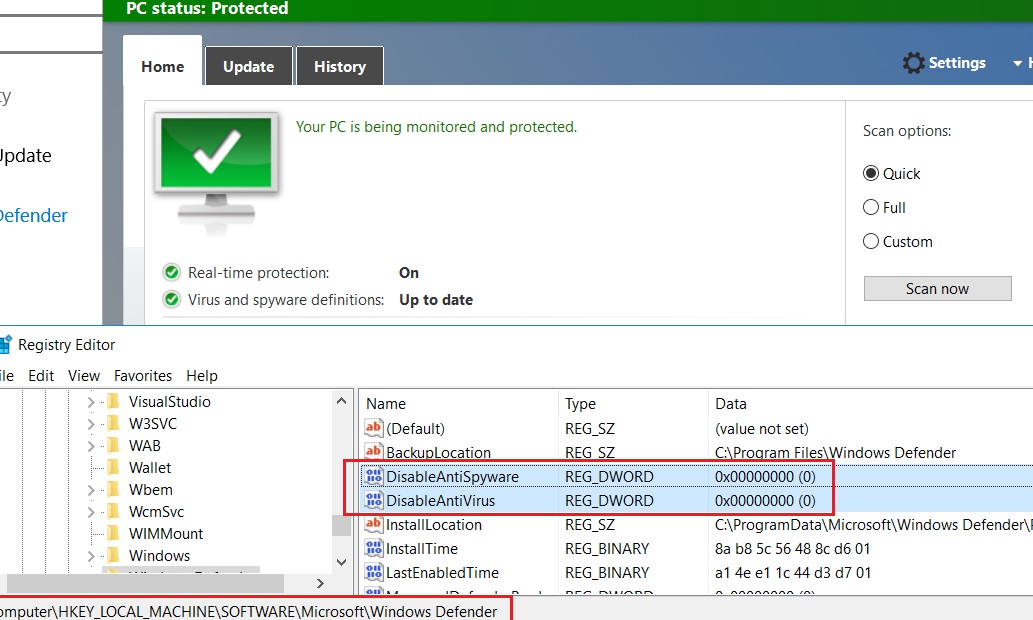
Task: Click the (Default) string value icon
Action: [374, 428]
